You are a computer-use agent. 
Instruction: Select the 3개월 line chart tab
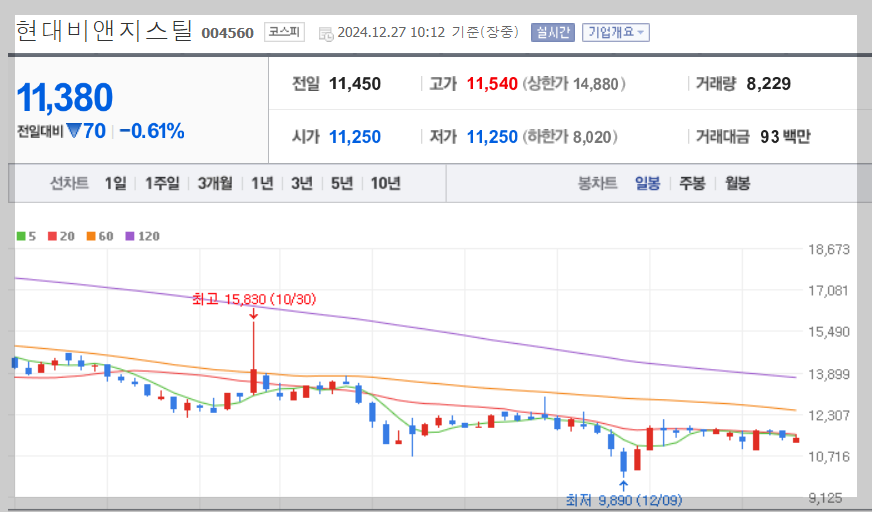pyautogui.click(x=215, y=183)
